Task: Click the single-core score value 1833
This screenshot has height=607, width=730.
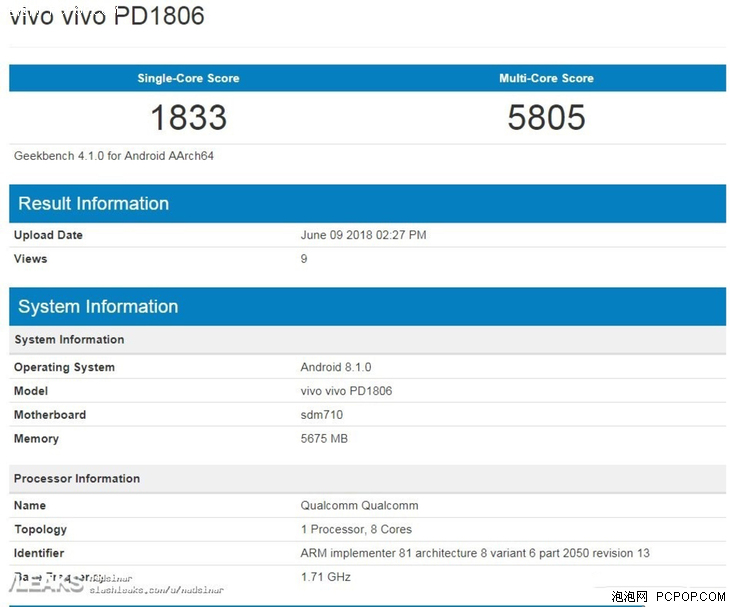Action: [x=189, y=117]
